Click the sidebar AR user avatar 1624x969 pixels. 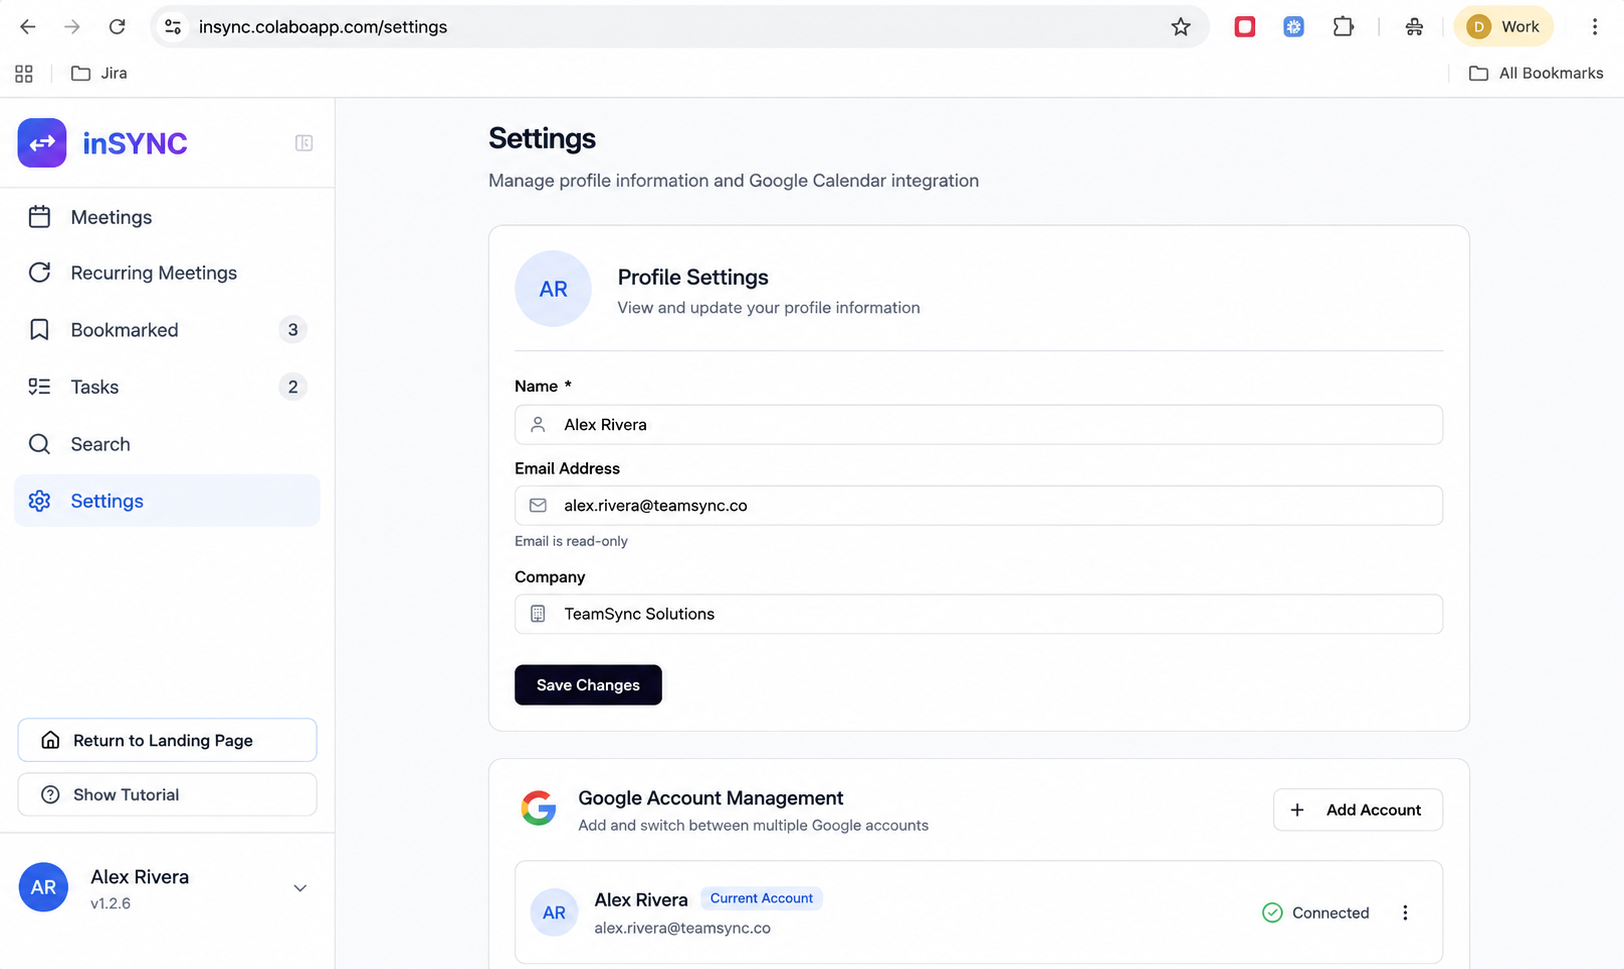point(43,887)
